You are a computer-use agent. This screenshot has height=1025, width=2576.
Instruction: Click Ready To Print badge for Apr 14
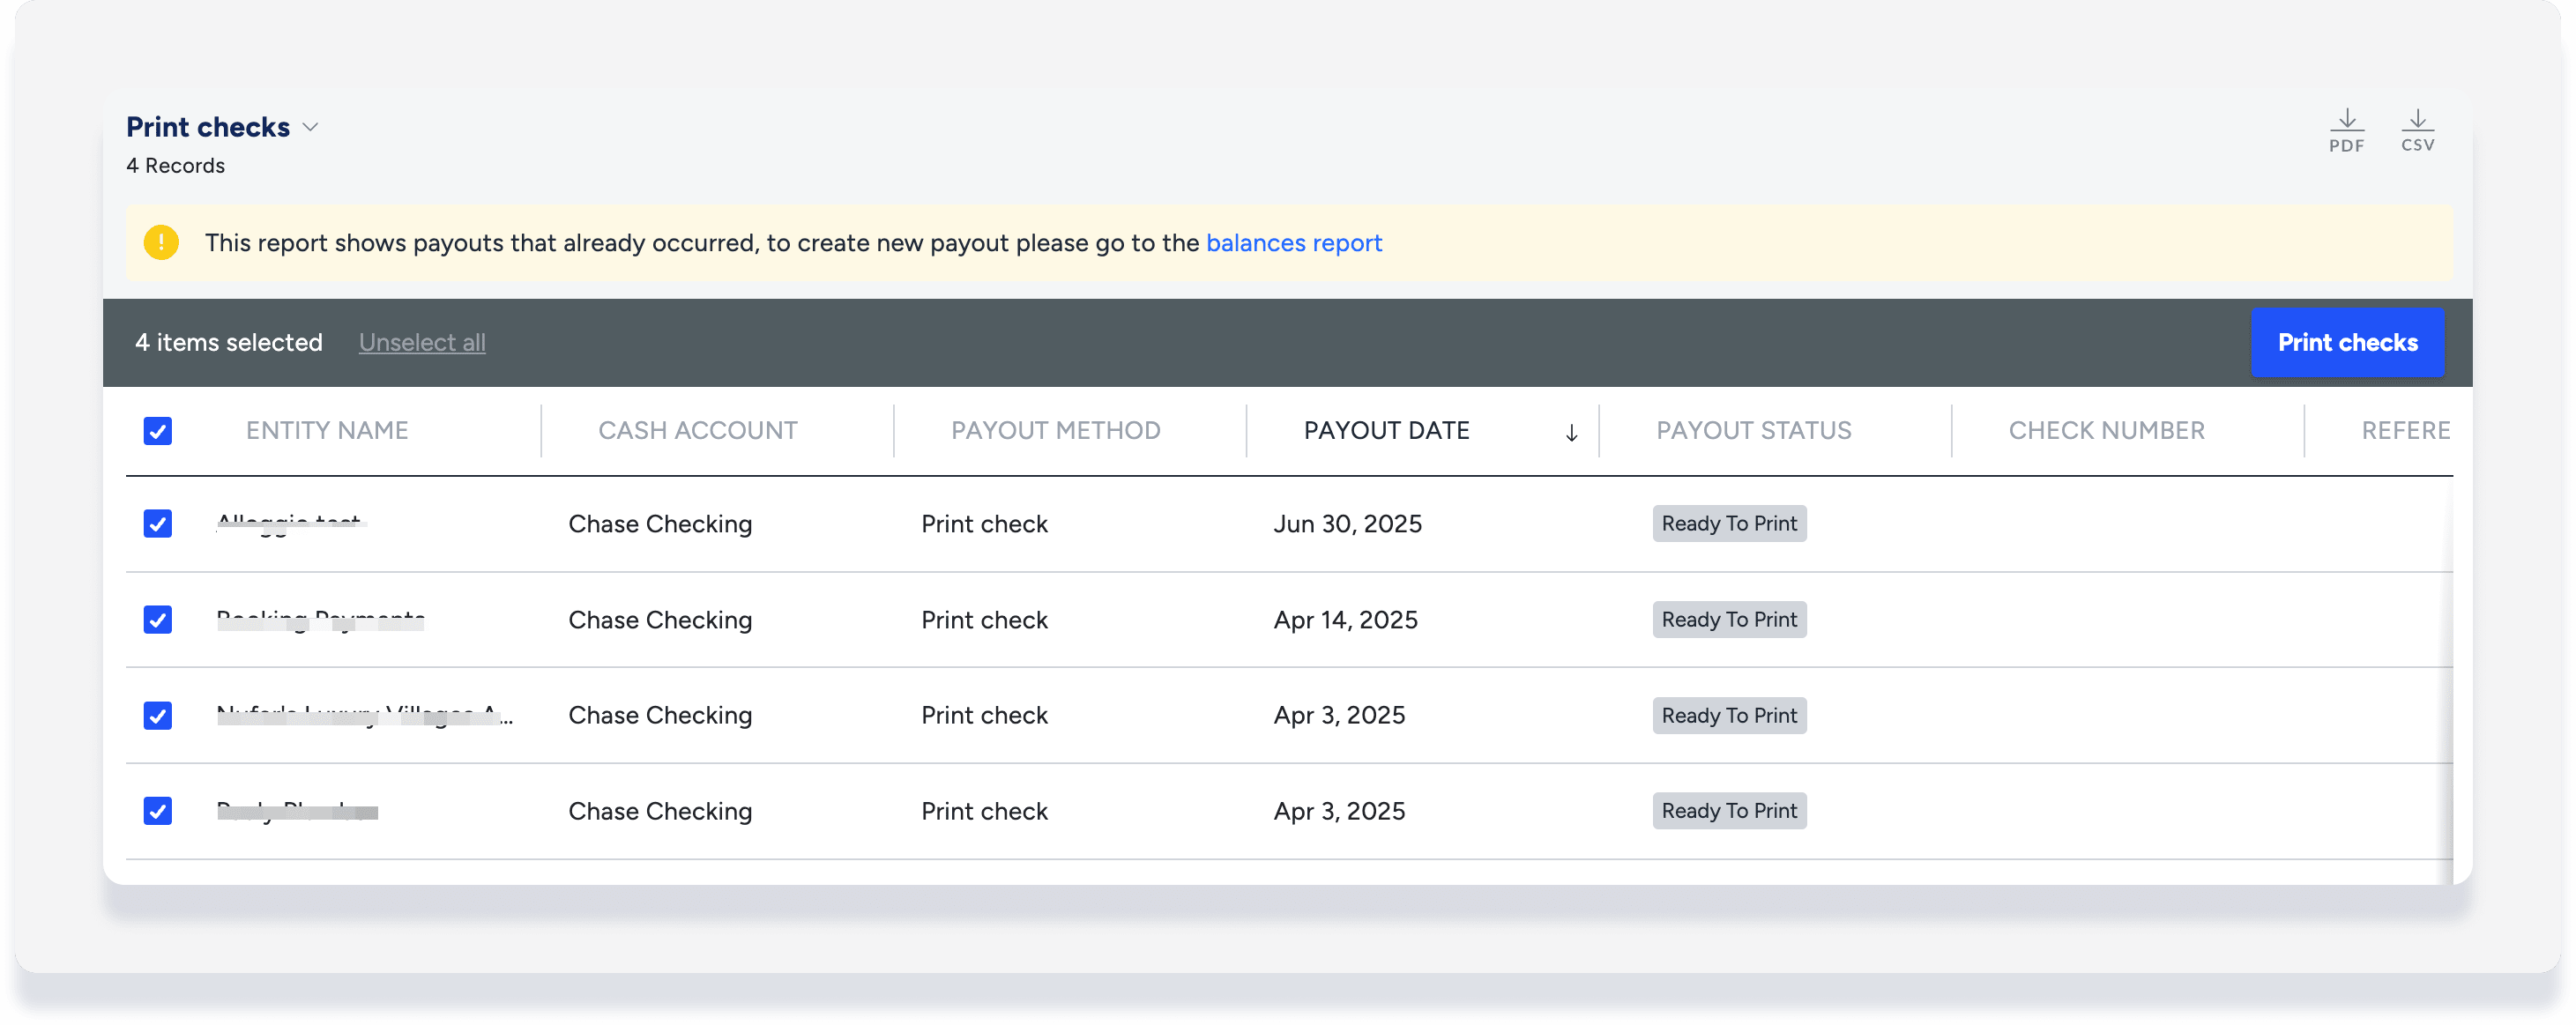[x=1728, y=620]
